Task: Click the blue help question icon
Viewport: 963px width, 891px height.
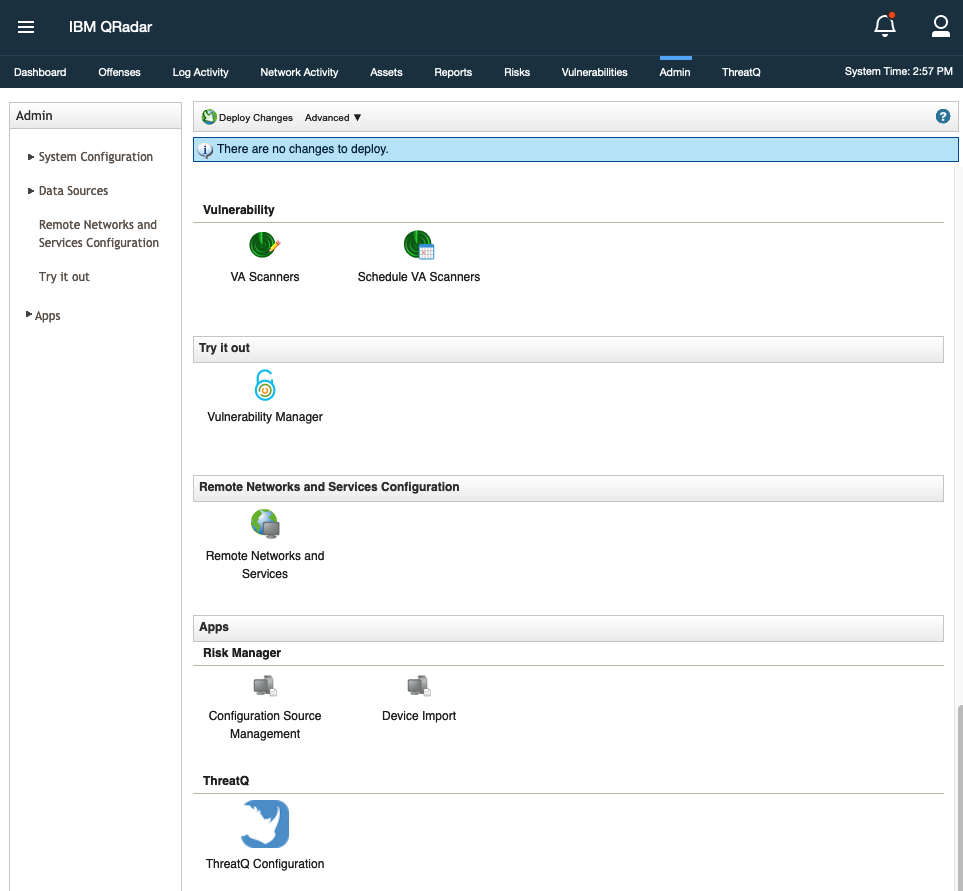Action: coord(943,116)
